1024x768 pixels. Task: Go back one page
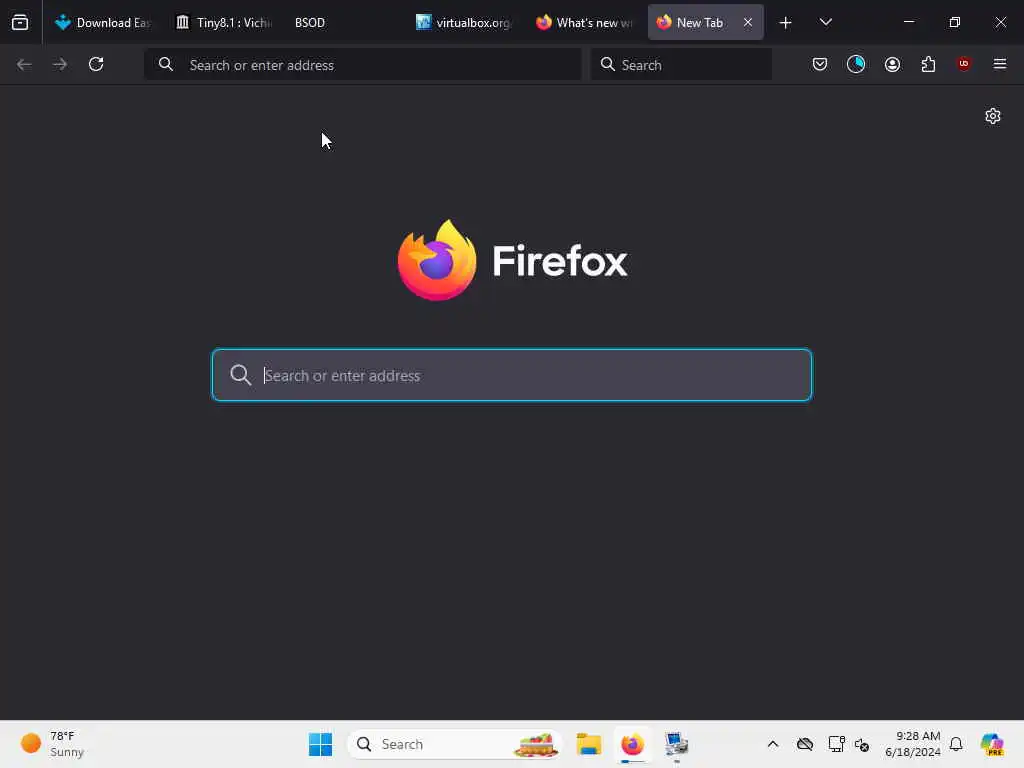pos(24,64)
